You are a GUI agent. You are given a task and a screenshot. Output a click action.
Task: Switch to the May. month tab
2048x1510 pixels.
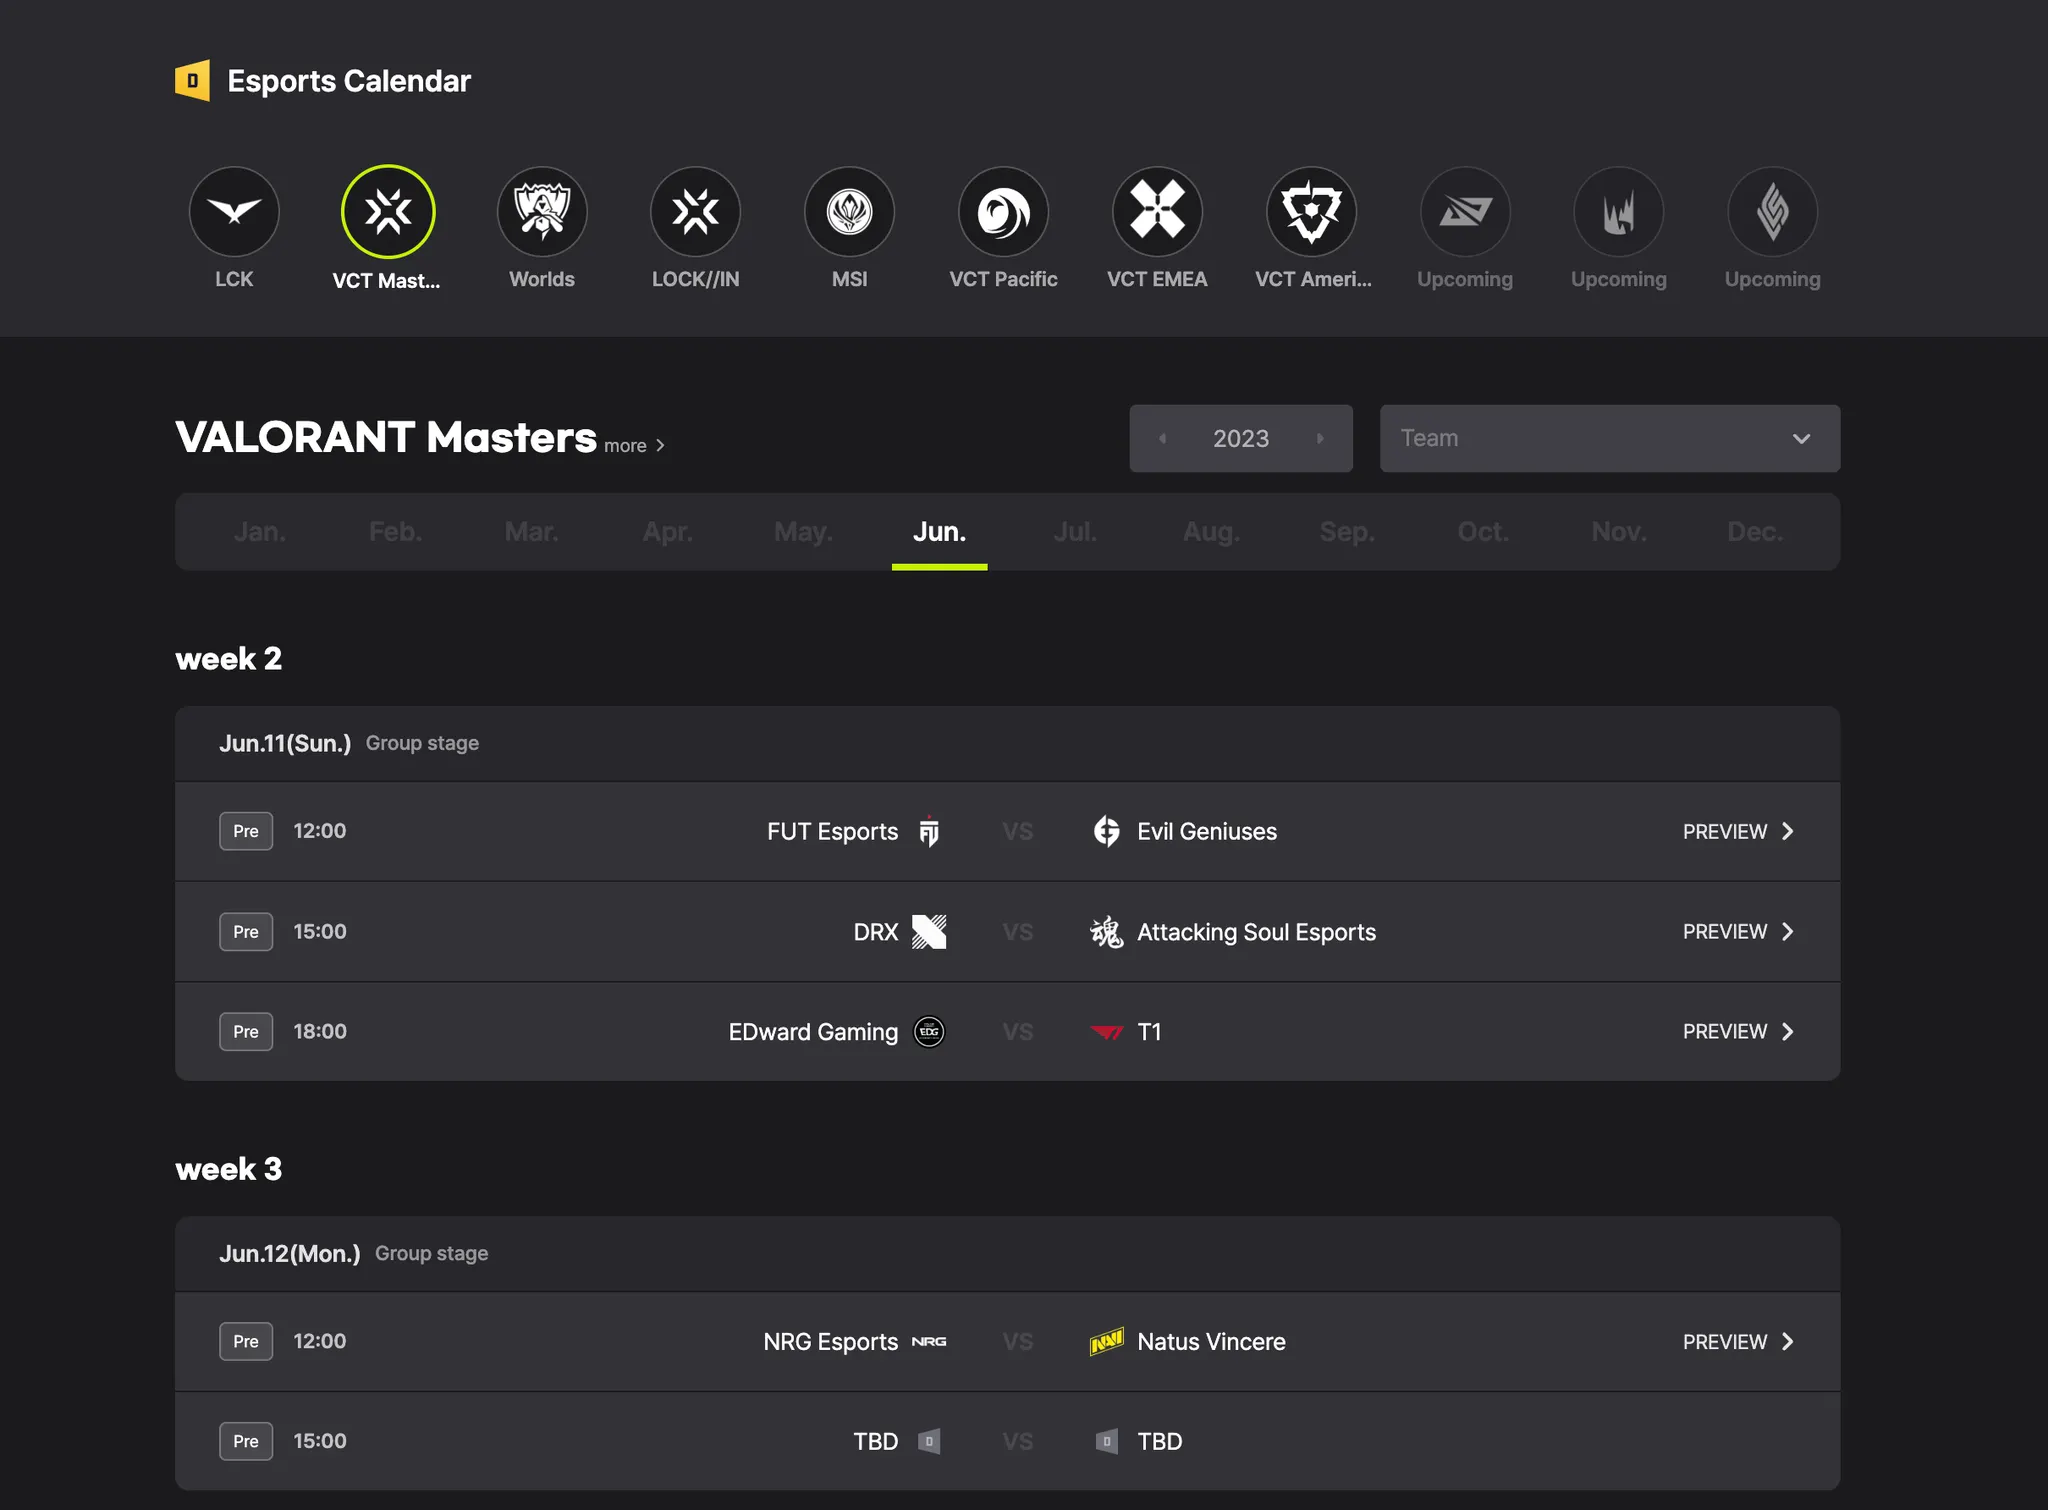(803, 532)
